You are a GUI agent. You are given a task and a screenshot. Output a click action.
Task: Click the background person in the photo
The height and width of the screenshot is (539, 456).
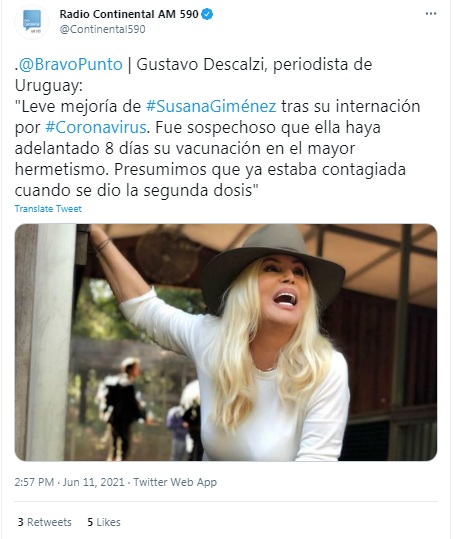tap(121, 407)
